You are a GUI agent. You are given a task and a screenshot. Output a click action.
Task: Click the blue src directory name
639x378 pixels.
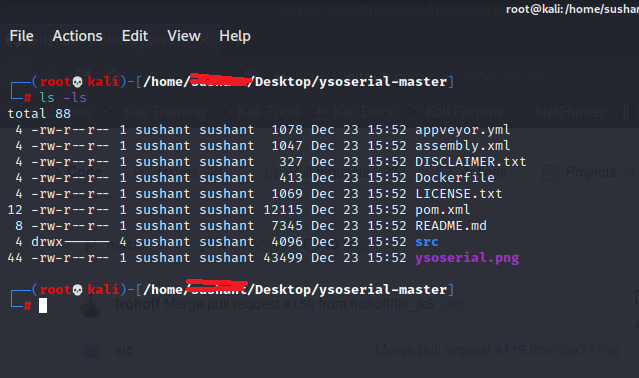(x=427, y=242)
